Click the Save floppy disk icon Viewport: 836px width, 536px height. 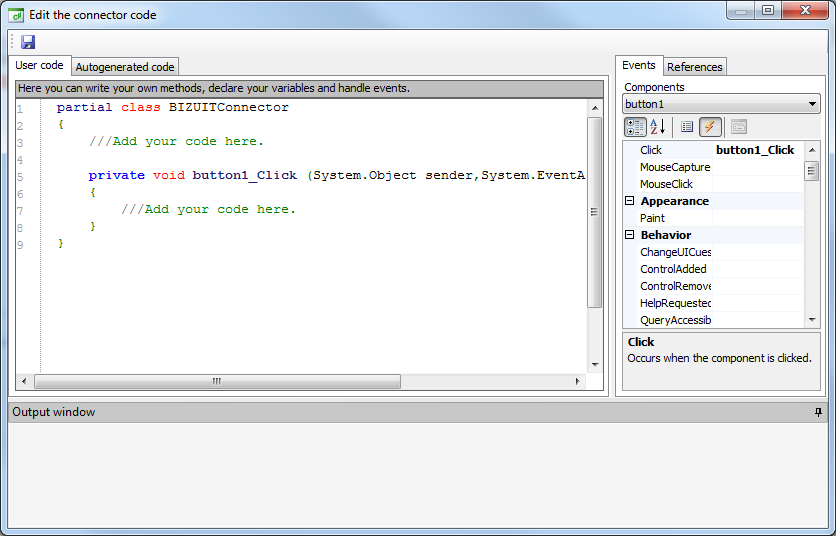[x=28, y=42]
